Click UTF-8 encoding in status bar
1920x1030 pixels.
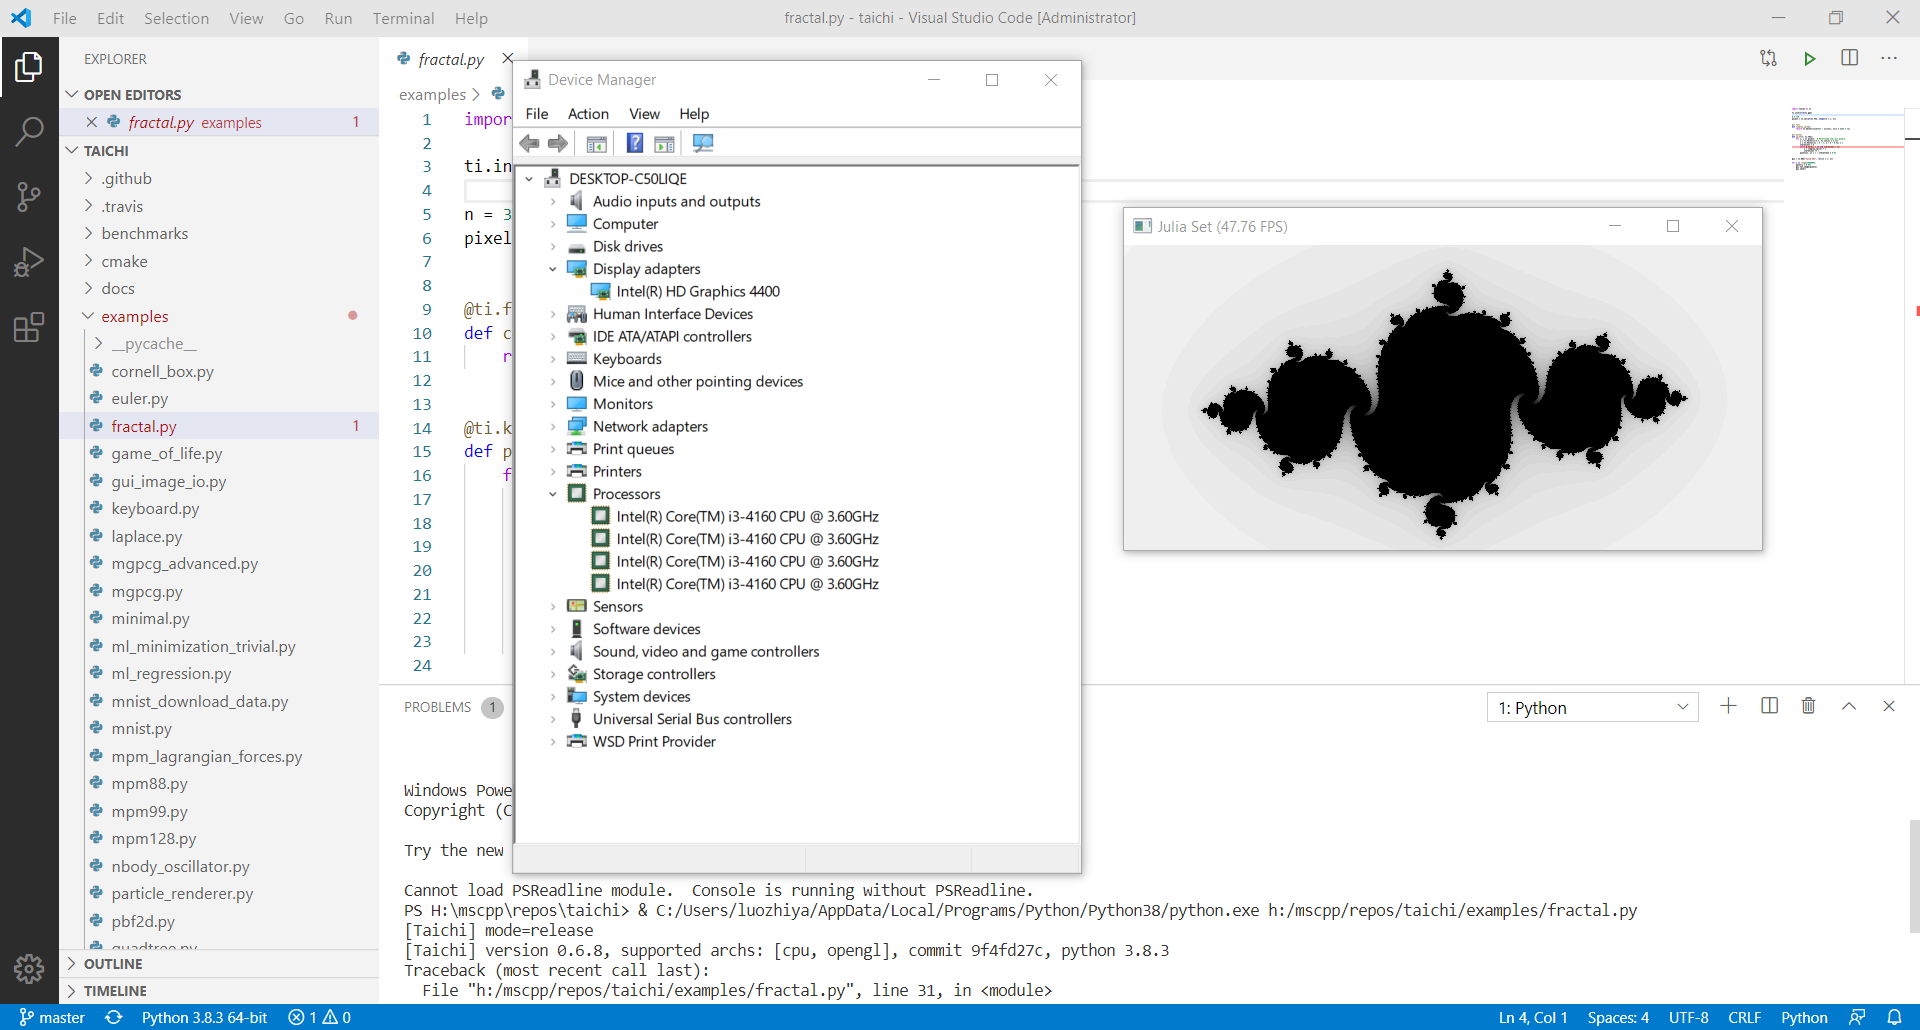tap(1688, 1017)
